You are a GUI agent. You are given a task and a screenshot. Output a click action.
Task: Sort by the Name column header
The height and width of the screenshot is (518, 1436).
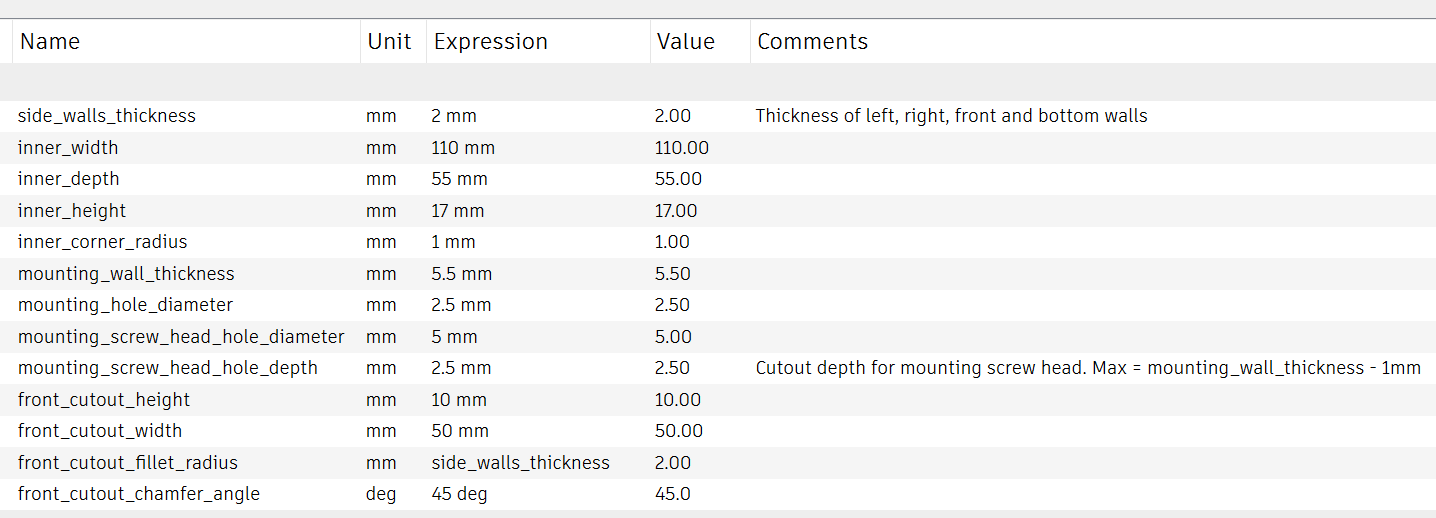[50, 42]
